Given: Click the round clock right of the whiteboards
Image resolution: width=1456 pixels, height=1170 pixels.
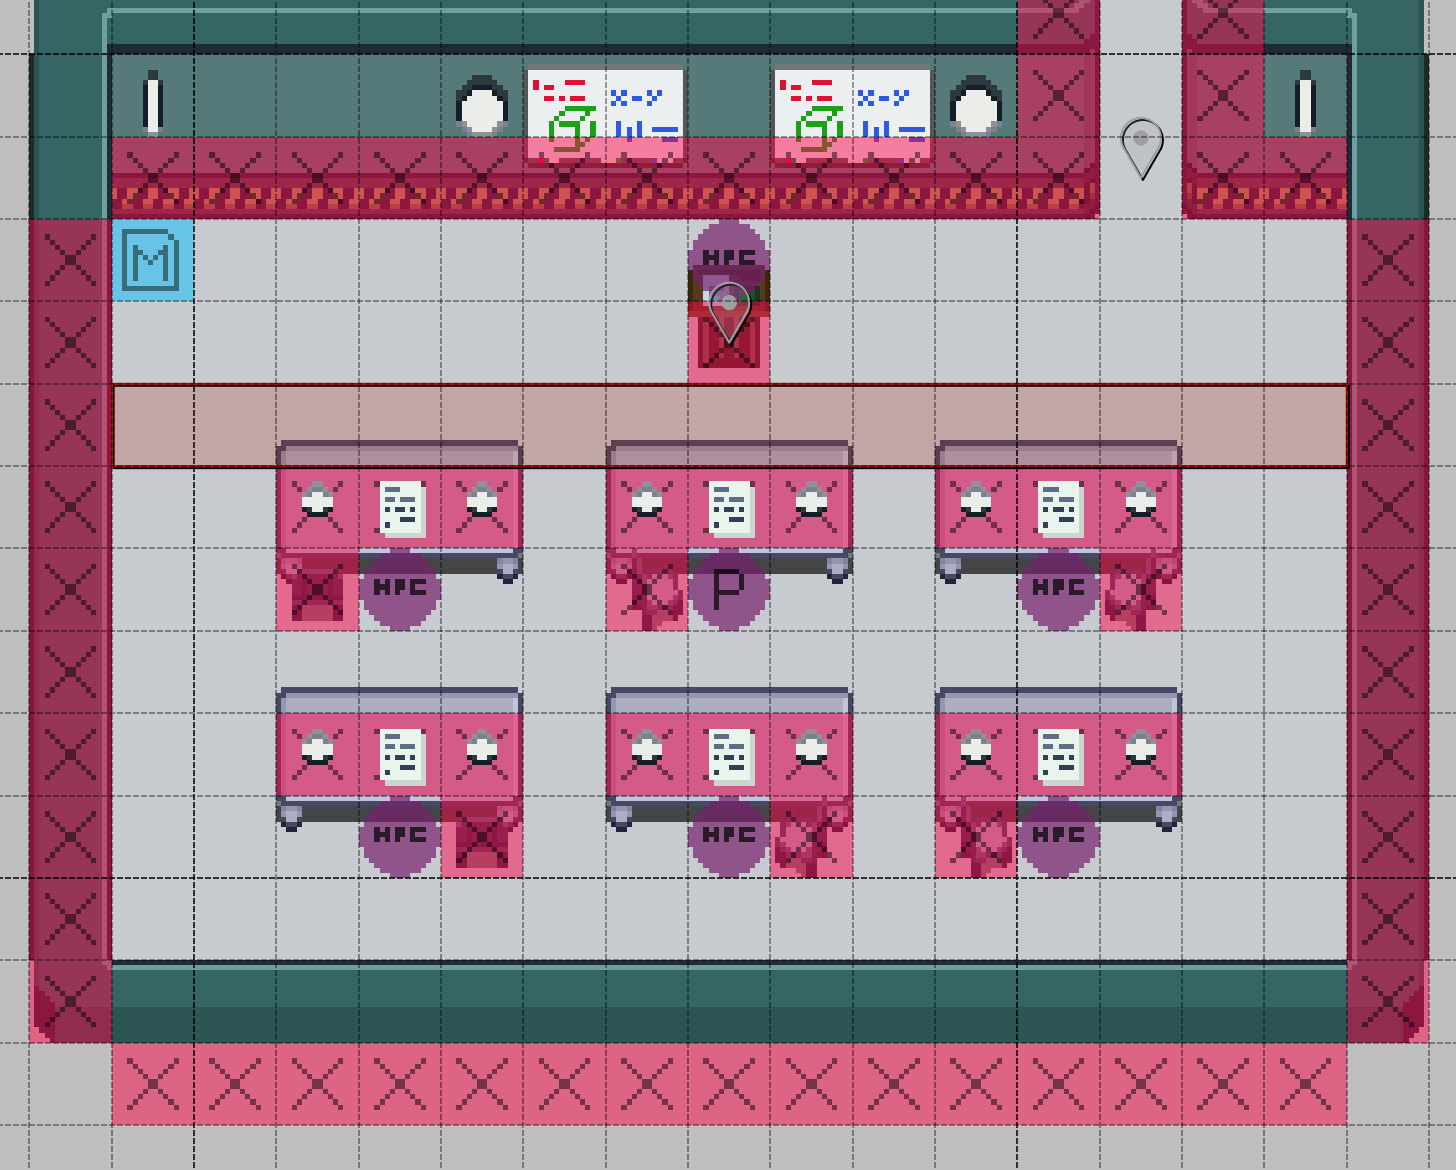Looking at the screenshot, I should coord(976,106).
